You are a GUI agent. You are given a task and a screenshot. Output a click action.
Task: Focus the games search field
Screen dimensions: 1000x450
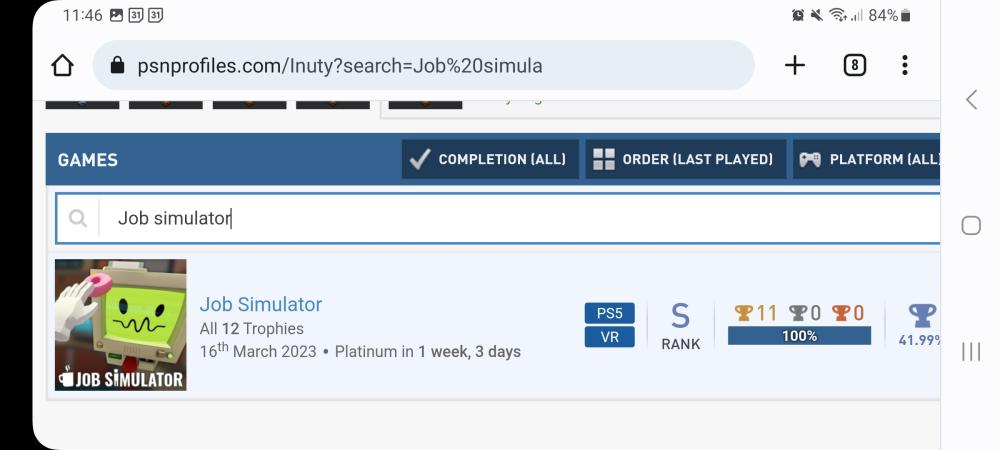coord(500,218)
